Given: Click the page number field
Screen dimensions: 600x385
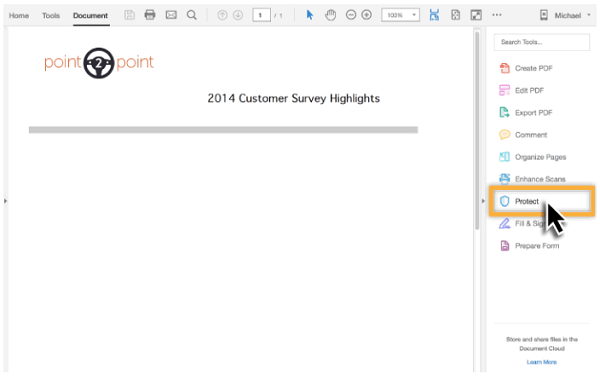Looking at the screenshot, I should pyautogui.click(x=261, y=15).
